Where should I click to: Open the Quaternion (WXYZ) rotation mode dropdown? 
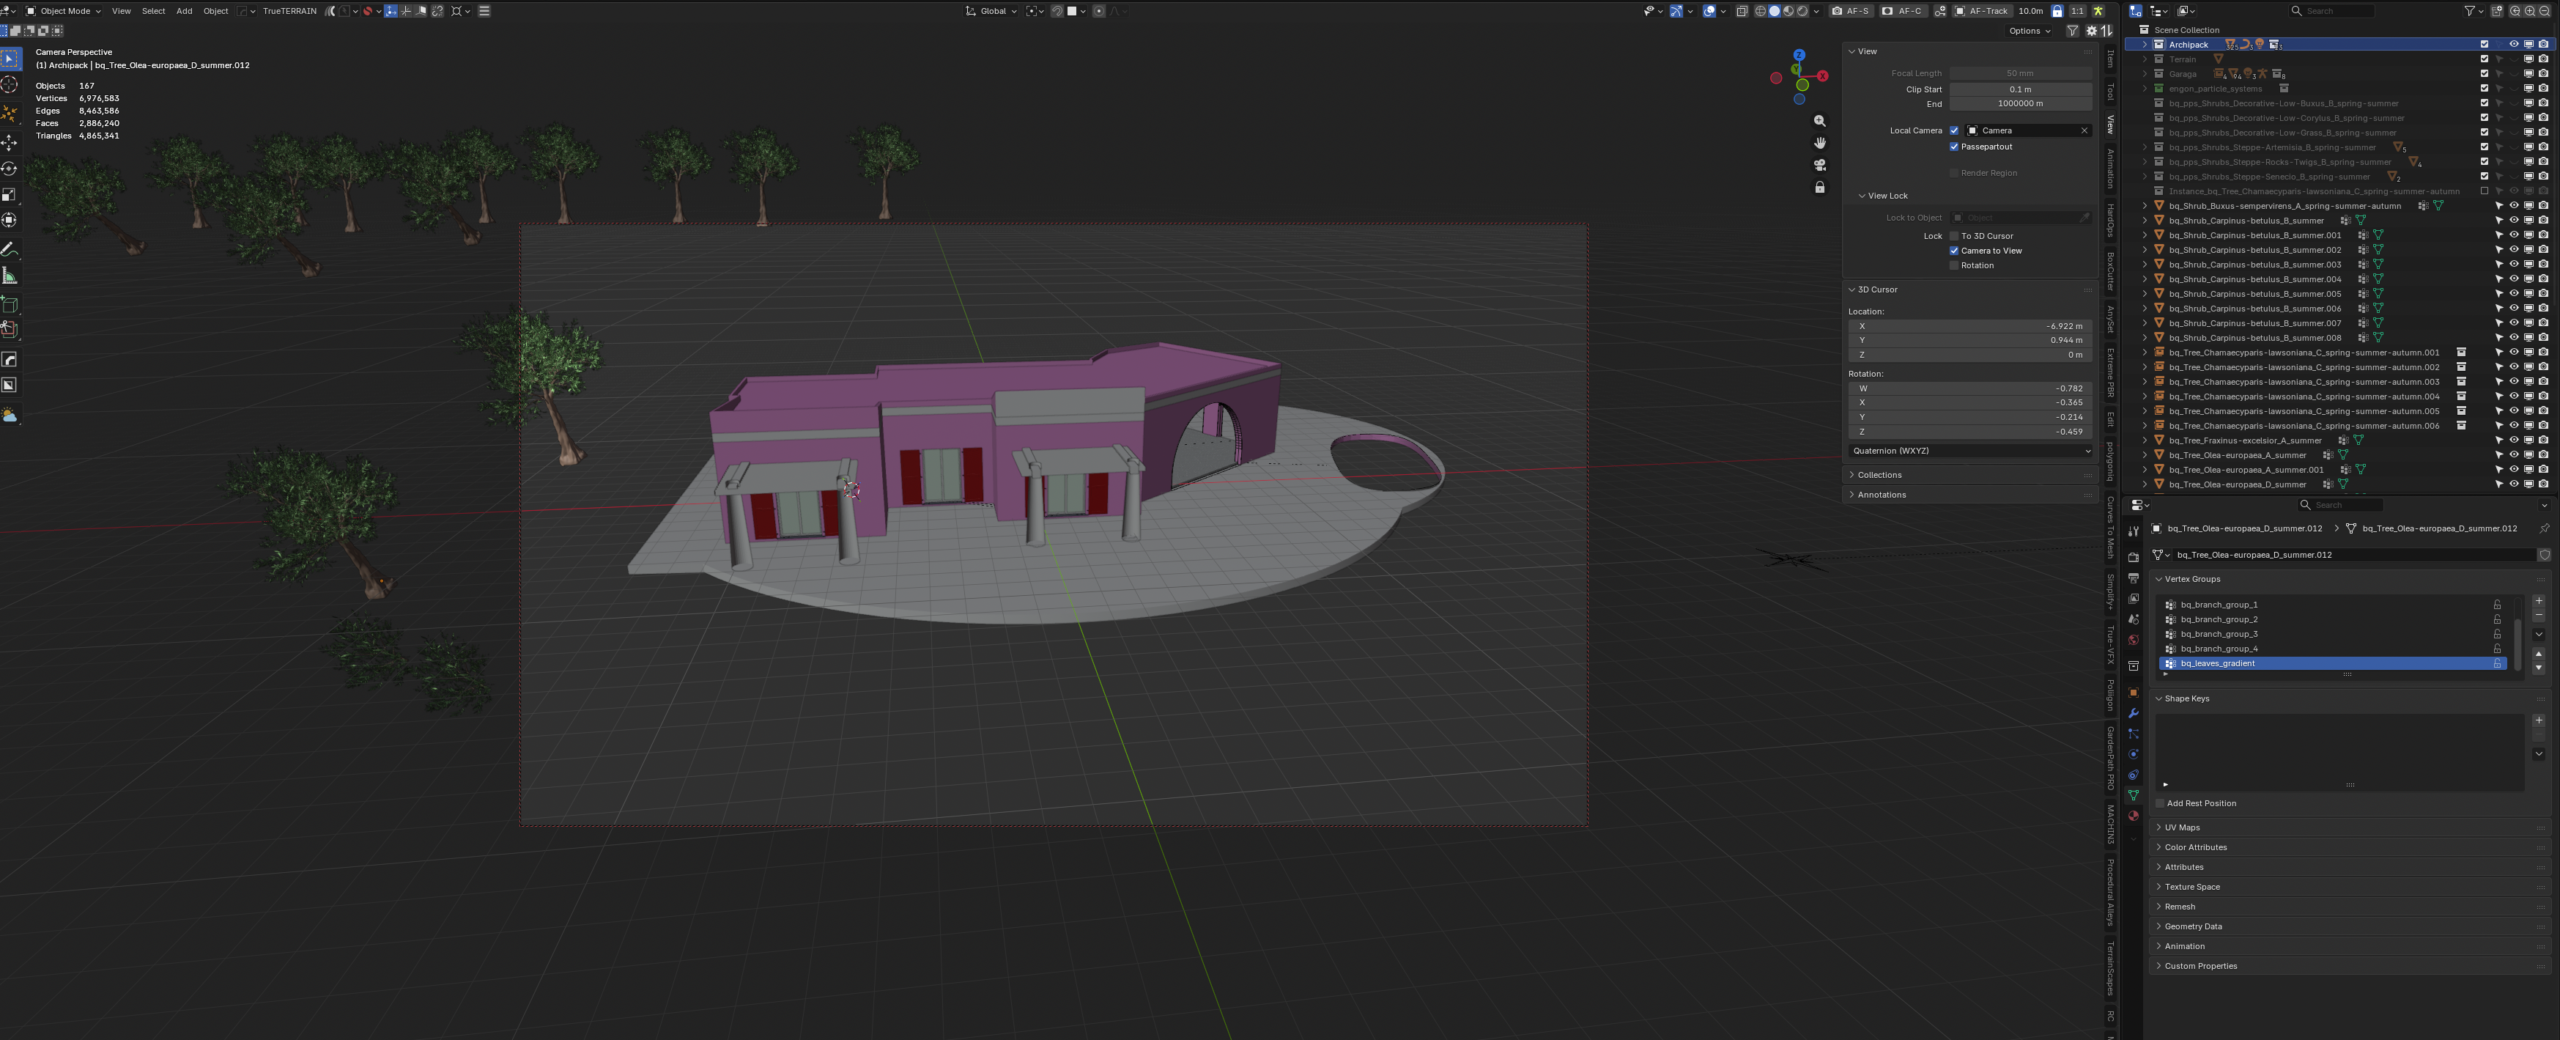(x=1970, y=451)
